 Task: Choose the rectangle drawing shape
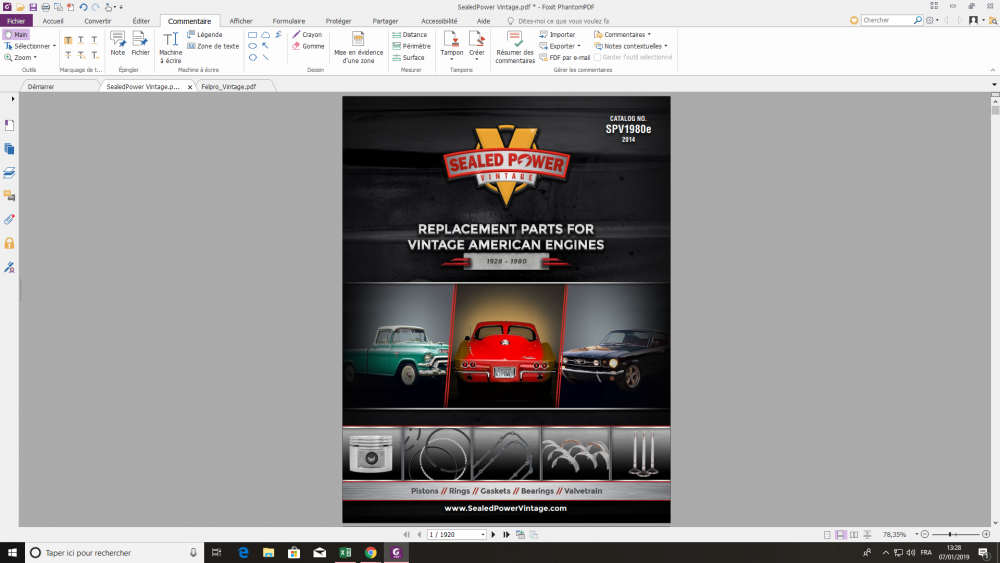click(253, 35)
